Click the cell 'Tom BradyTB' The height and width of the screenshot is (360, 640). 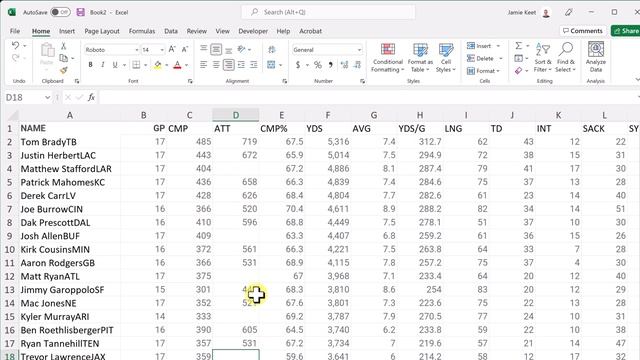(70, 142)
